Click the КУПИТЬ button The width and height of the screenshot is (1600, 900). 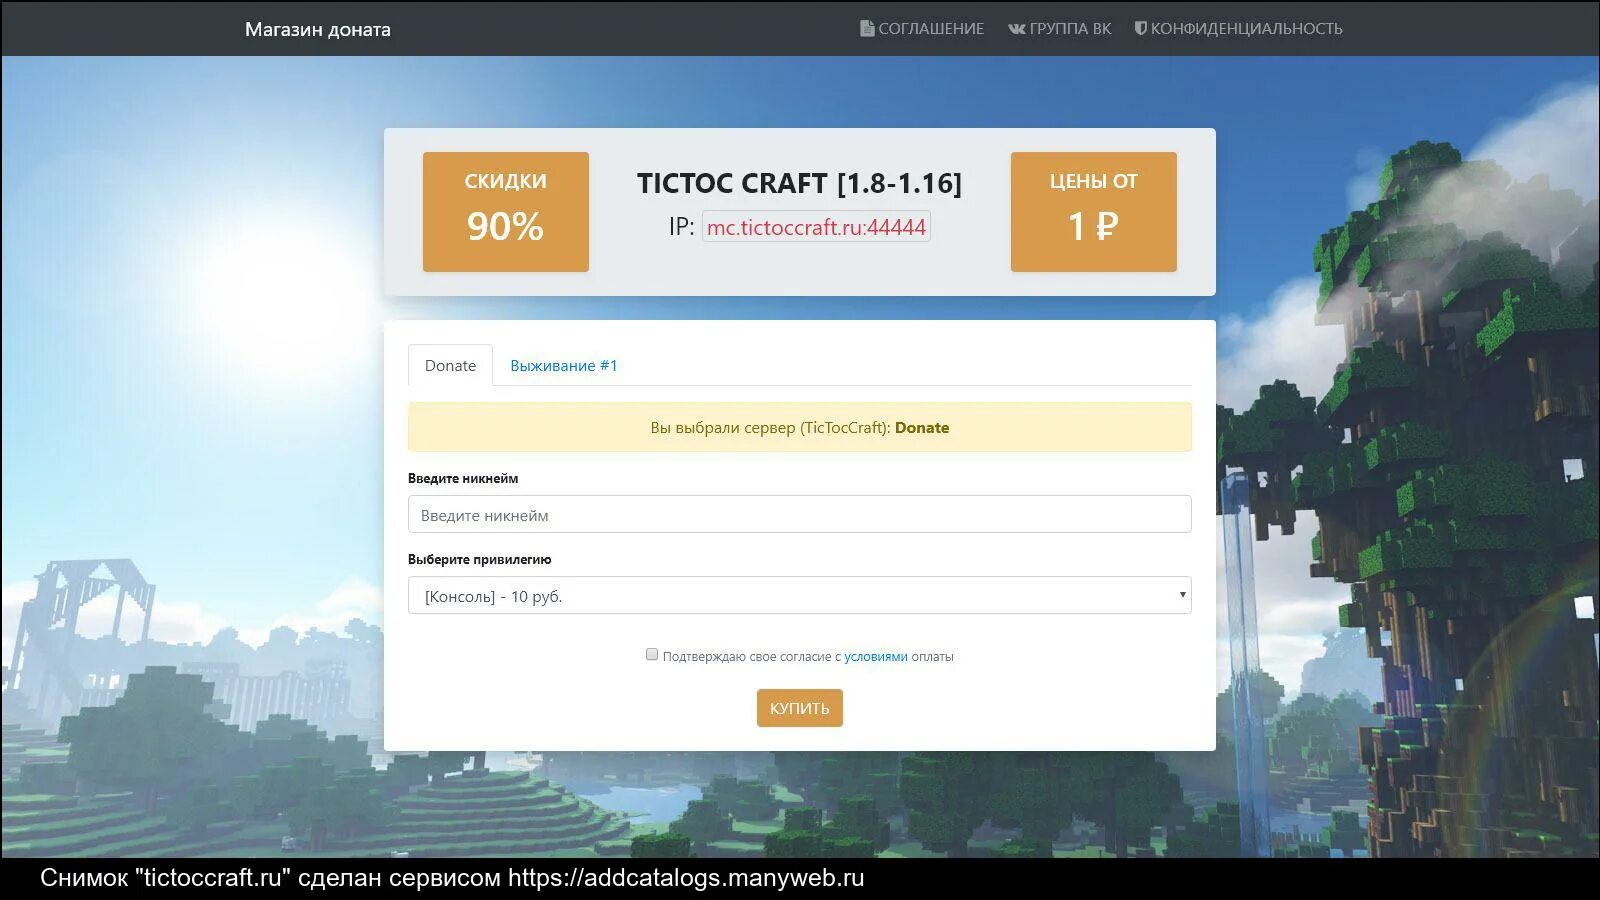coord(800,708)
